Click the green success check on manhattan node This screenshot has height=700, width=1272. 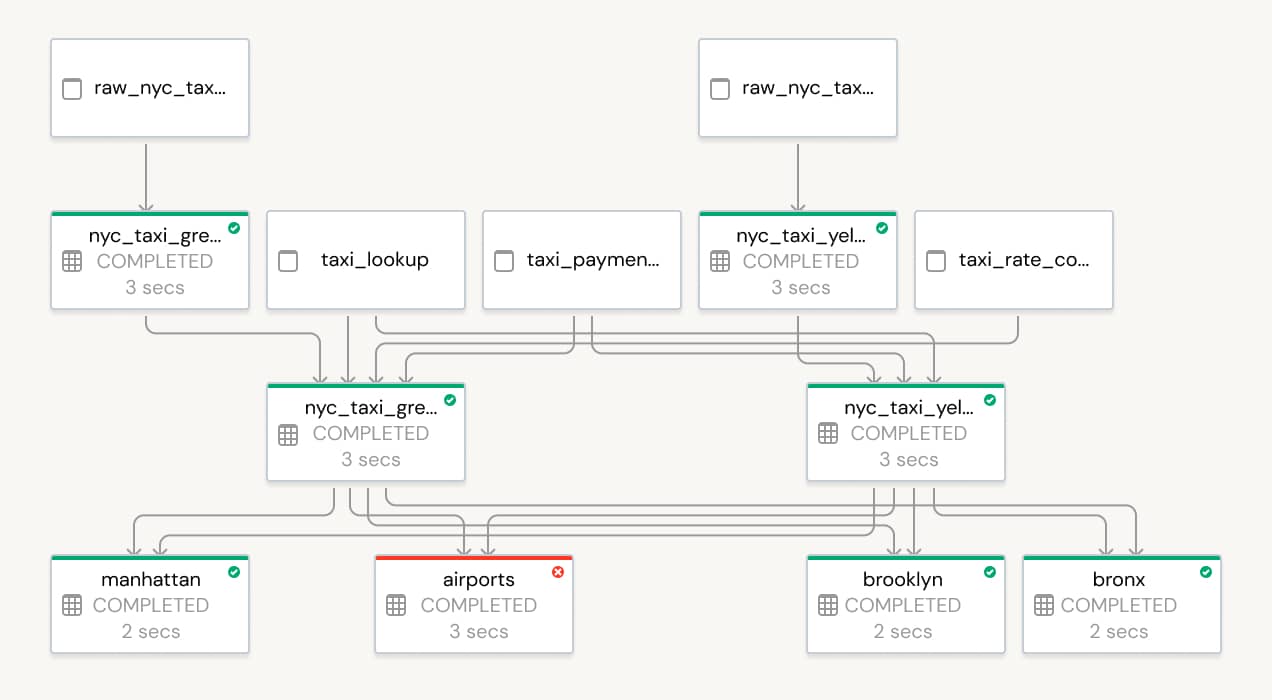[x=234, y=572]
